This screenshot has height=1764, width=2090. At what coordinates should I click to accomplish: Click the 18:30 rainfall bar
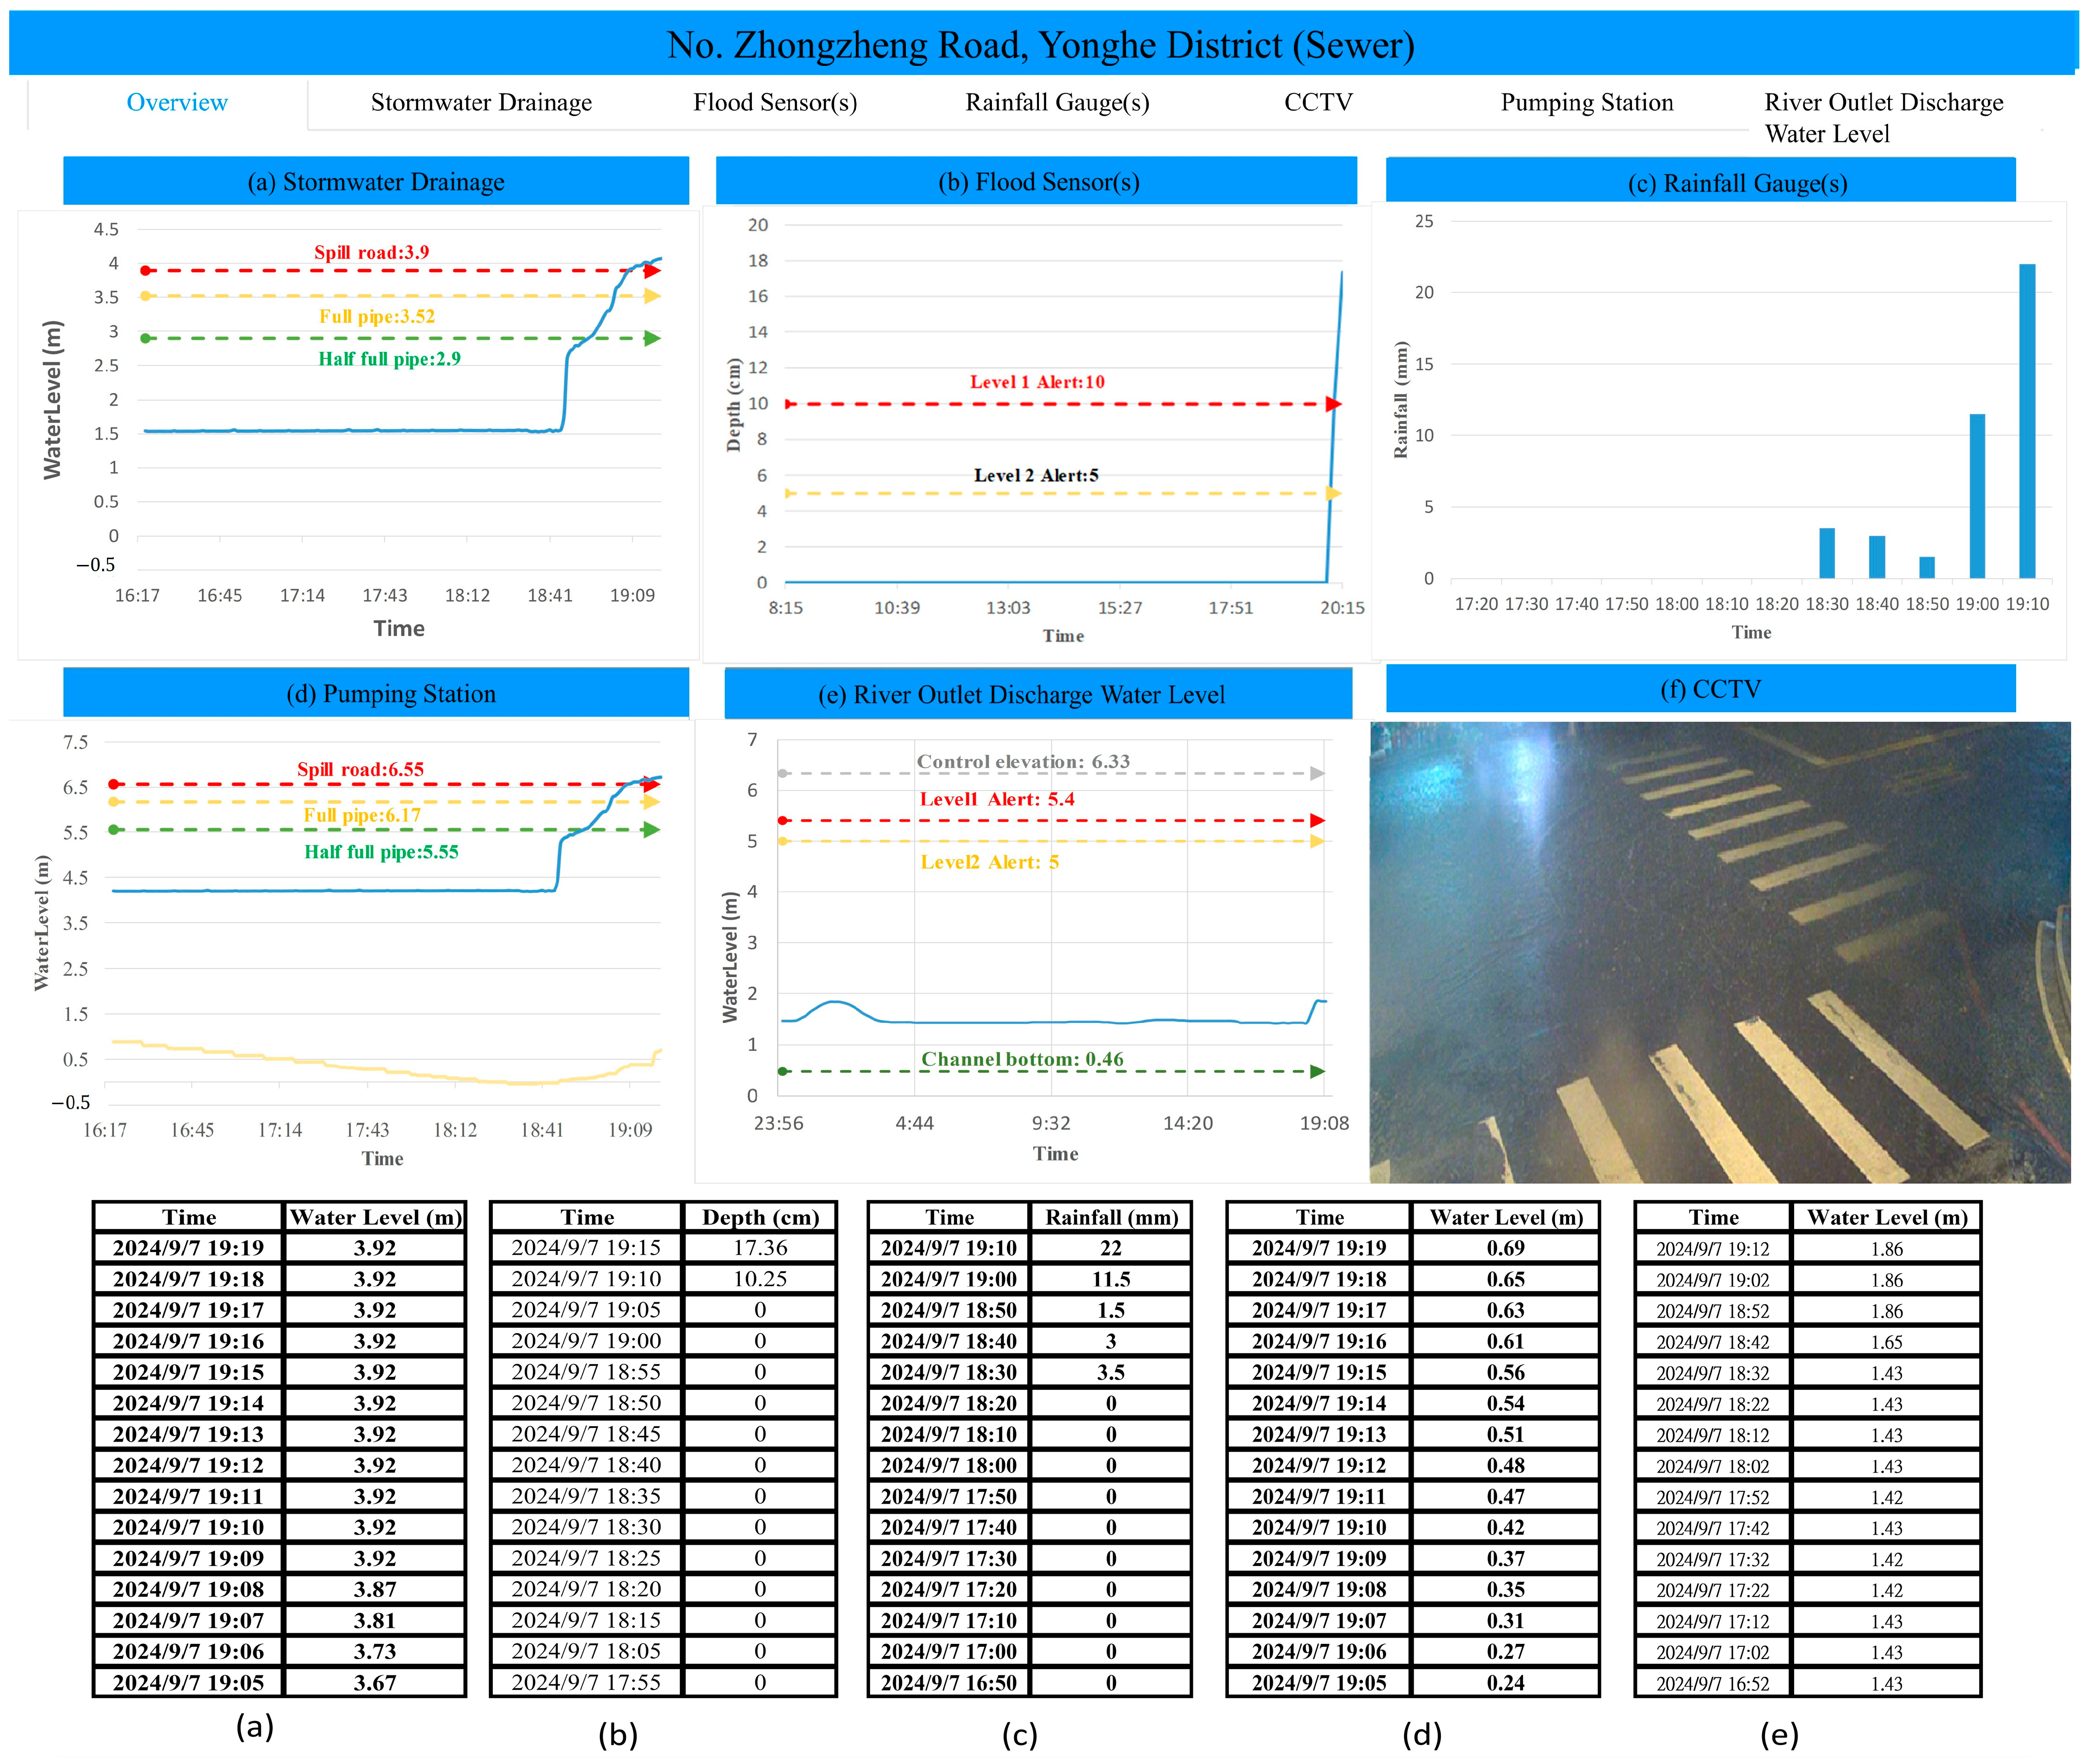click(1827, 553)
